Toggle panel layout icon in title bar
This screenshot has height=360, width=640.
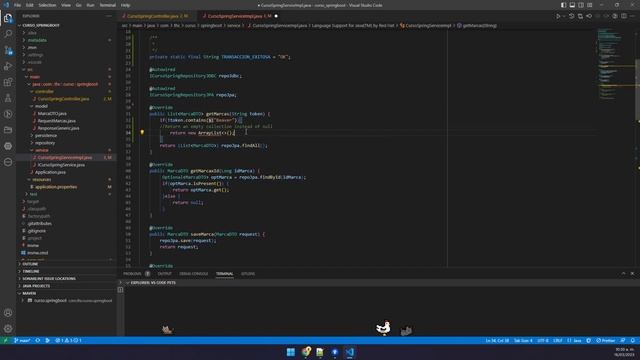click(572, 5)
